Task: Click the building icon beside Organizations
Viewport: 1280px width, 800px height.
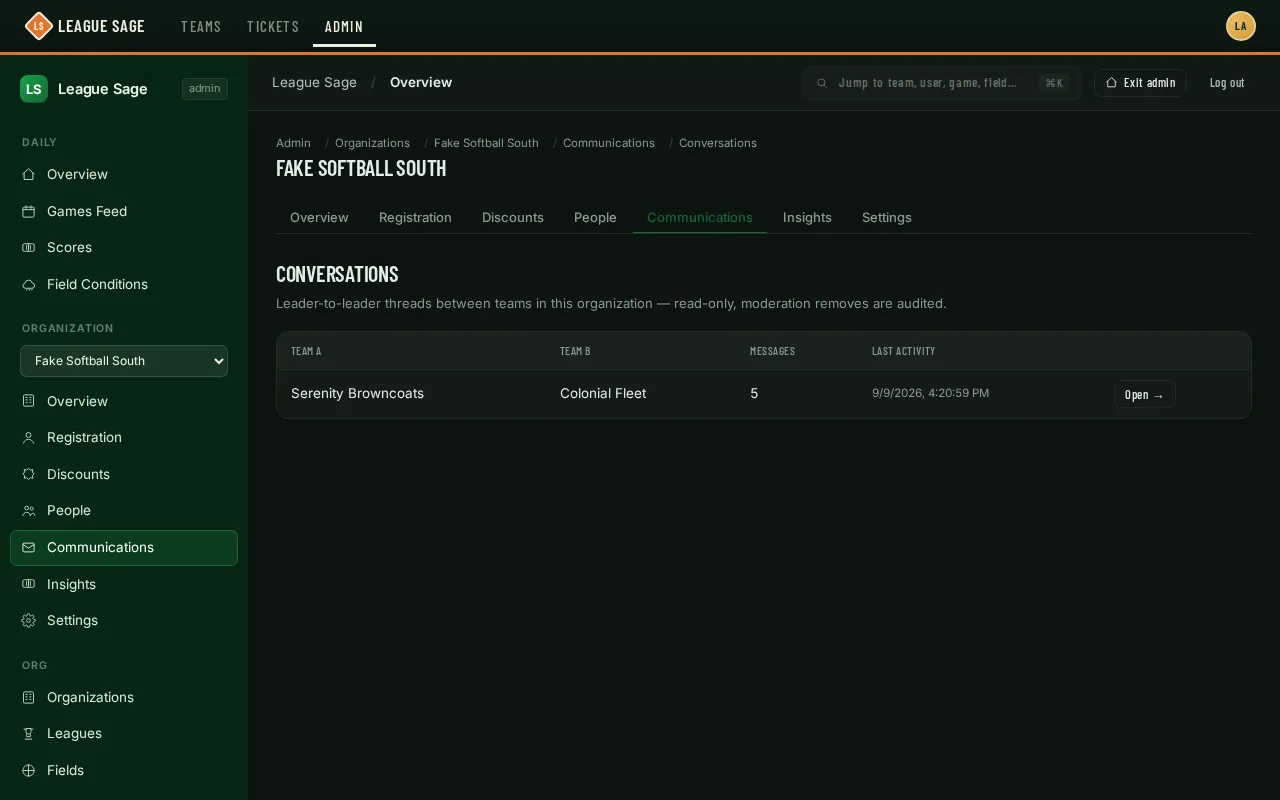Action: [29, 698]
